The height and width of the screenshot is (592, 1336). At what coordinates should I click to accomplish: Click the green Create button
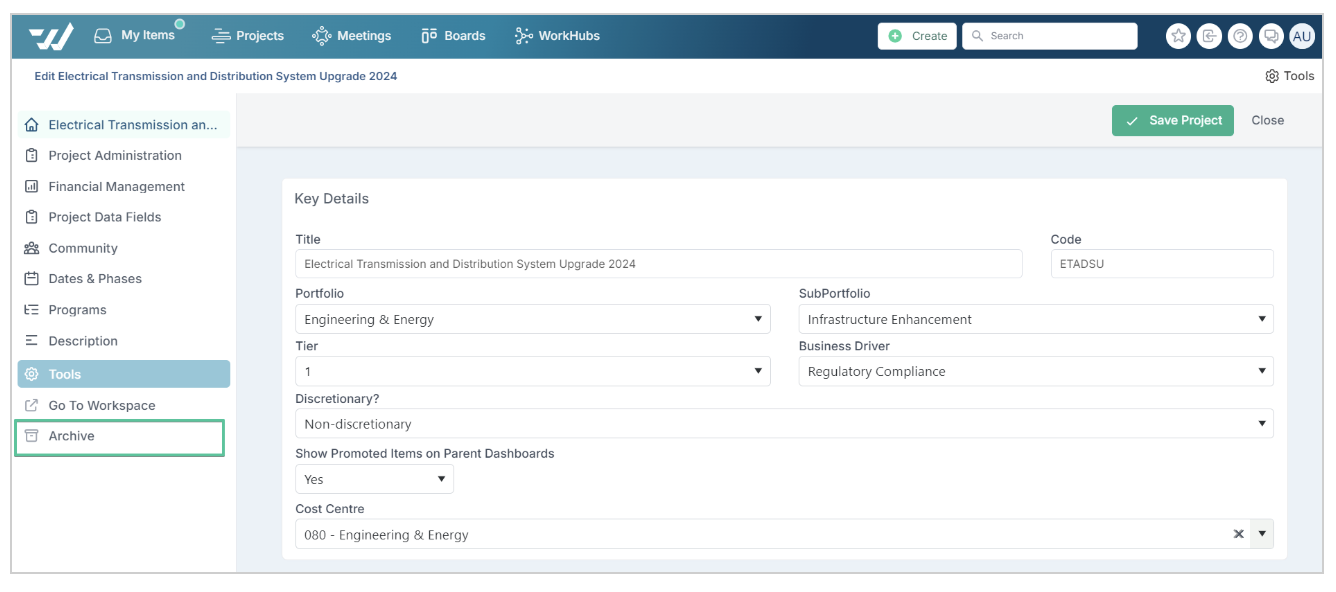click(x=917, y=36)
